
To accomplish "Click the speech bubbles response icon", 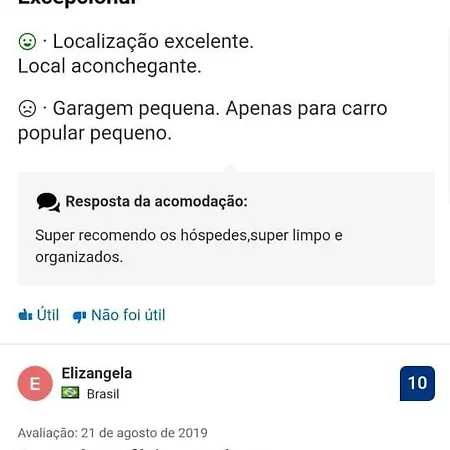I will coord(48,202).
